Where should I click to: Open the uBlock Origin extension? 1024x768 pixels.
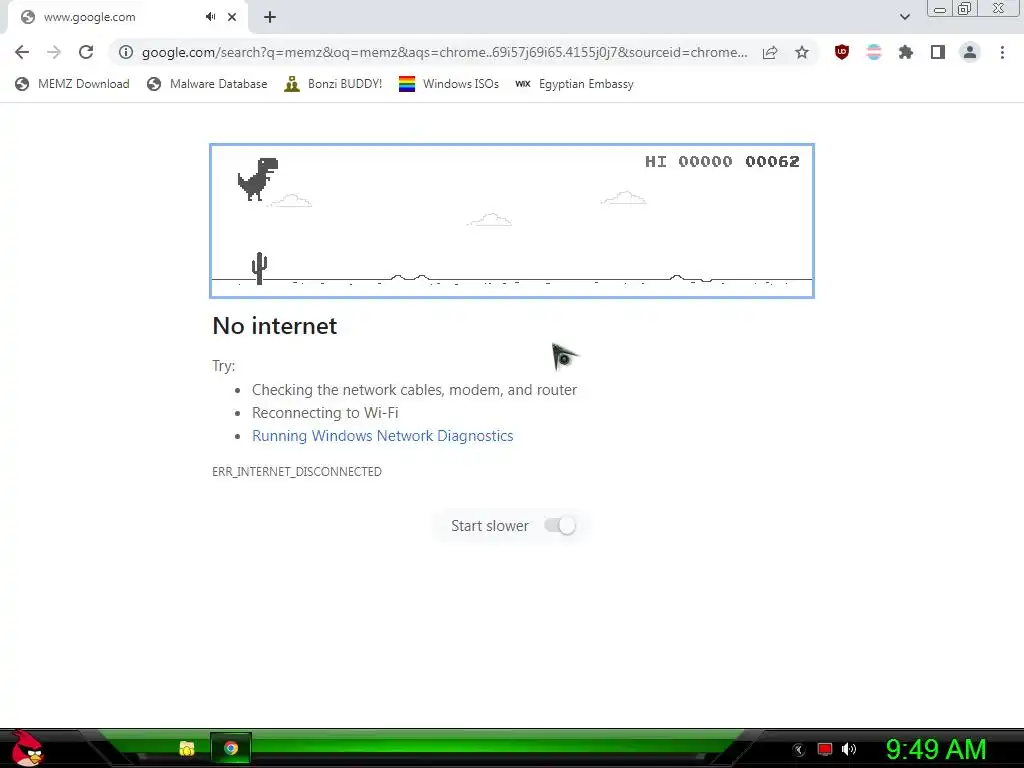point(842,52)
